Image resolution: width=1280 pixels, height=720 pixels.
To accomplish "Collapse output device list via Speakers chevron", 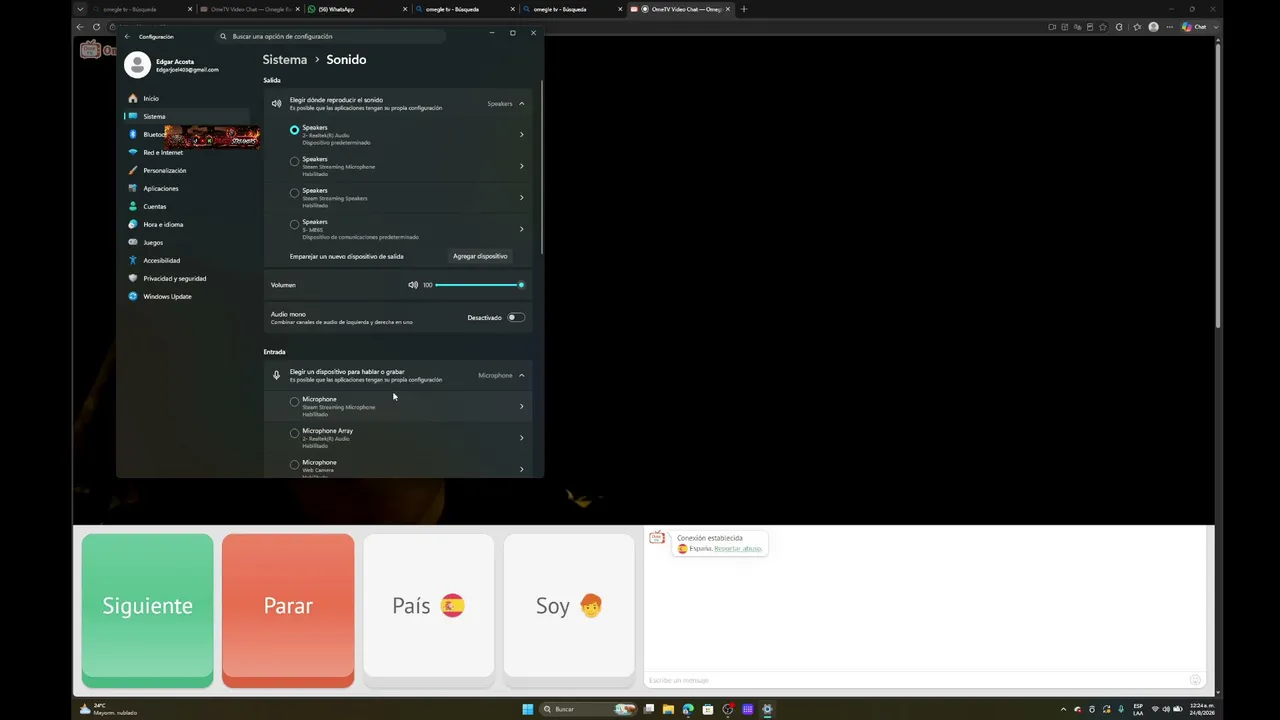I will [521, 103].
